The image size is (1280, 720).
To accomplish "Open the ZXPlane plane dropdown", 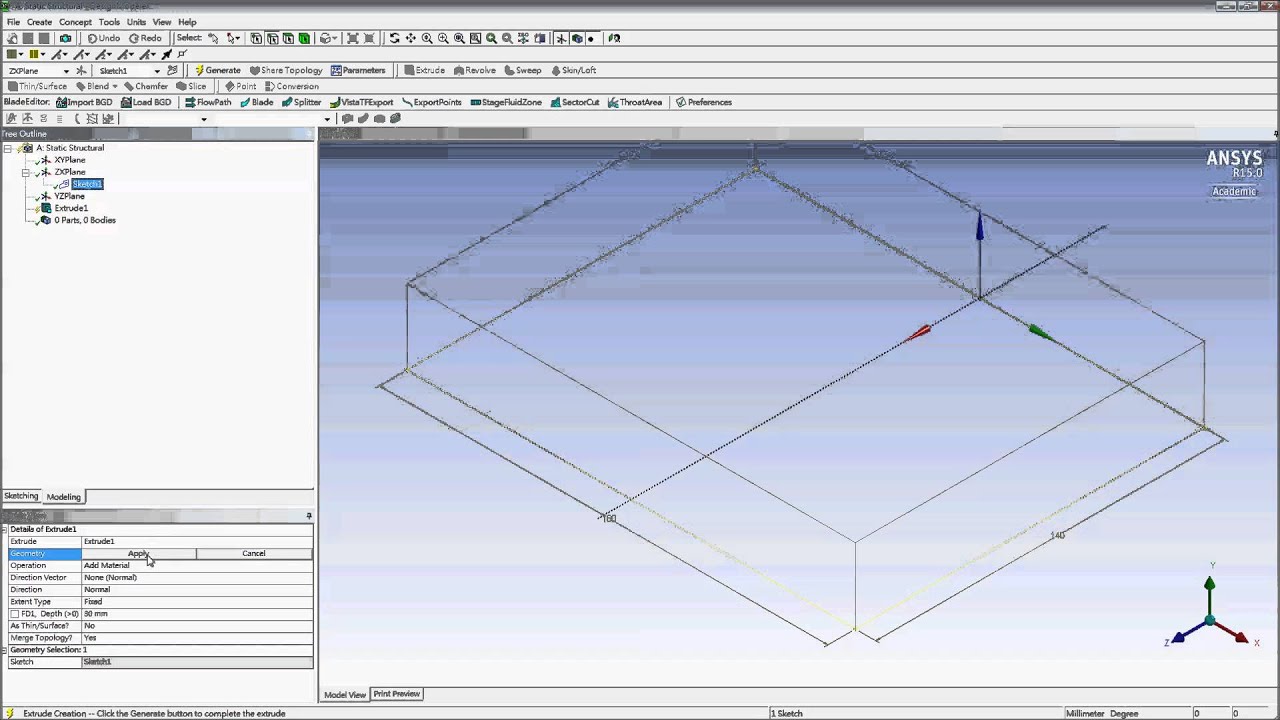I will (x=66, y=71).
